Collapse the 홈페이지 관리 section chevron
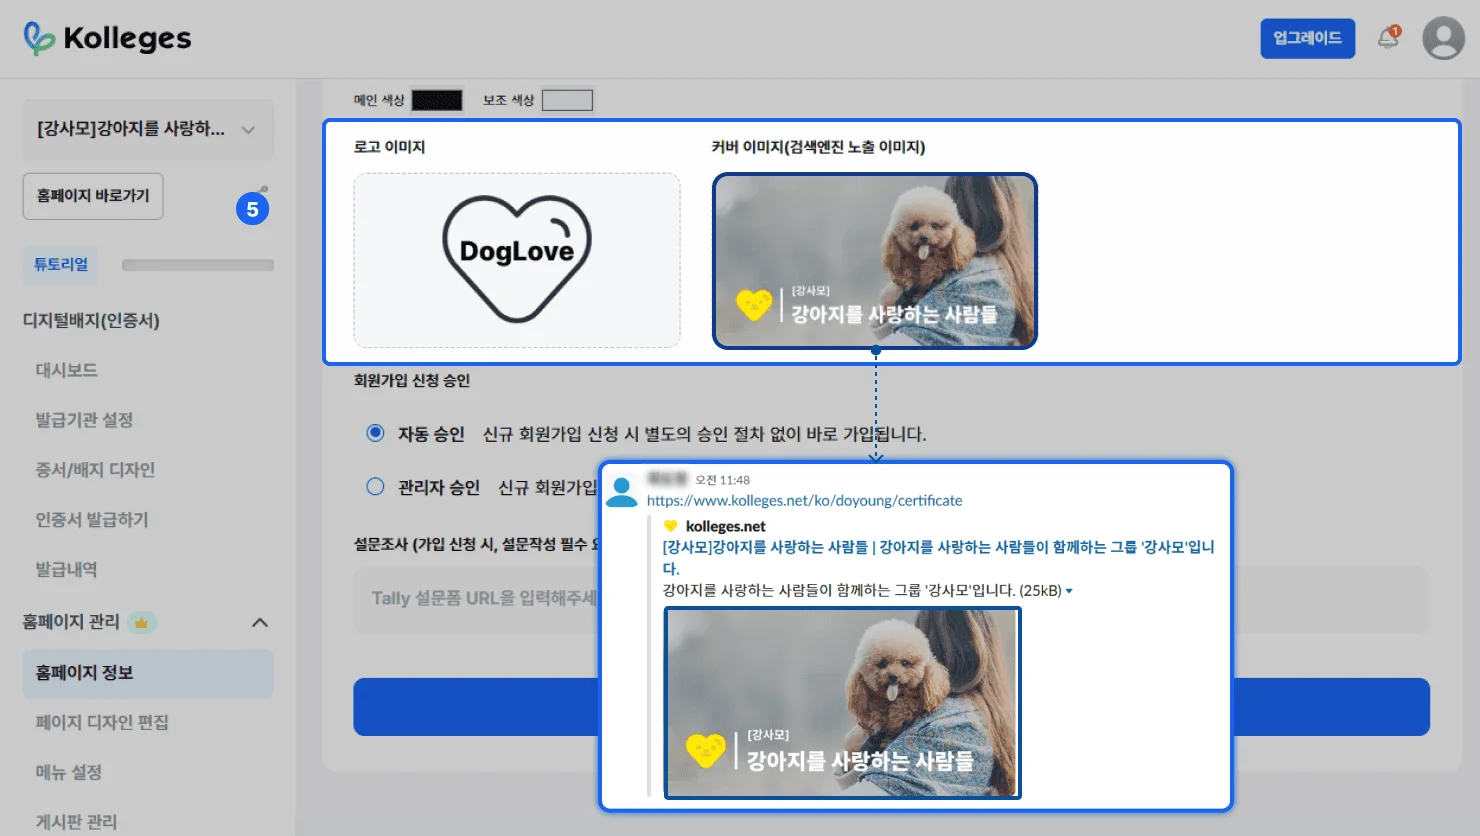The image size is (1480, 836). pyautogui.click(x=260, y=622)
